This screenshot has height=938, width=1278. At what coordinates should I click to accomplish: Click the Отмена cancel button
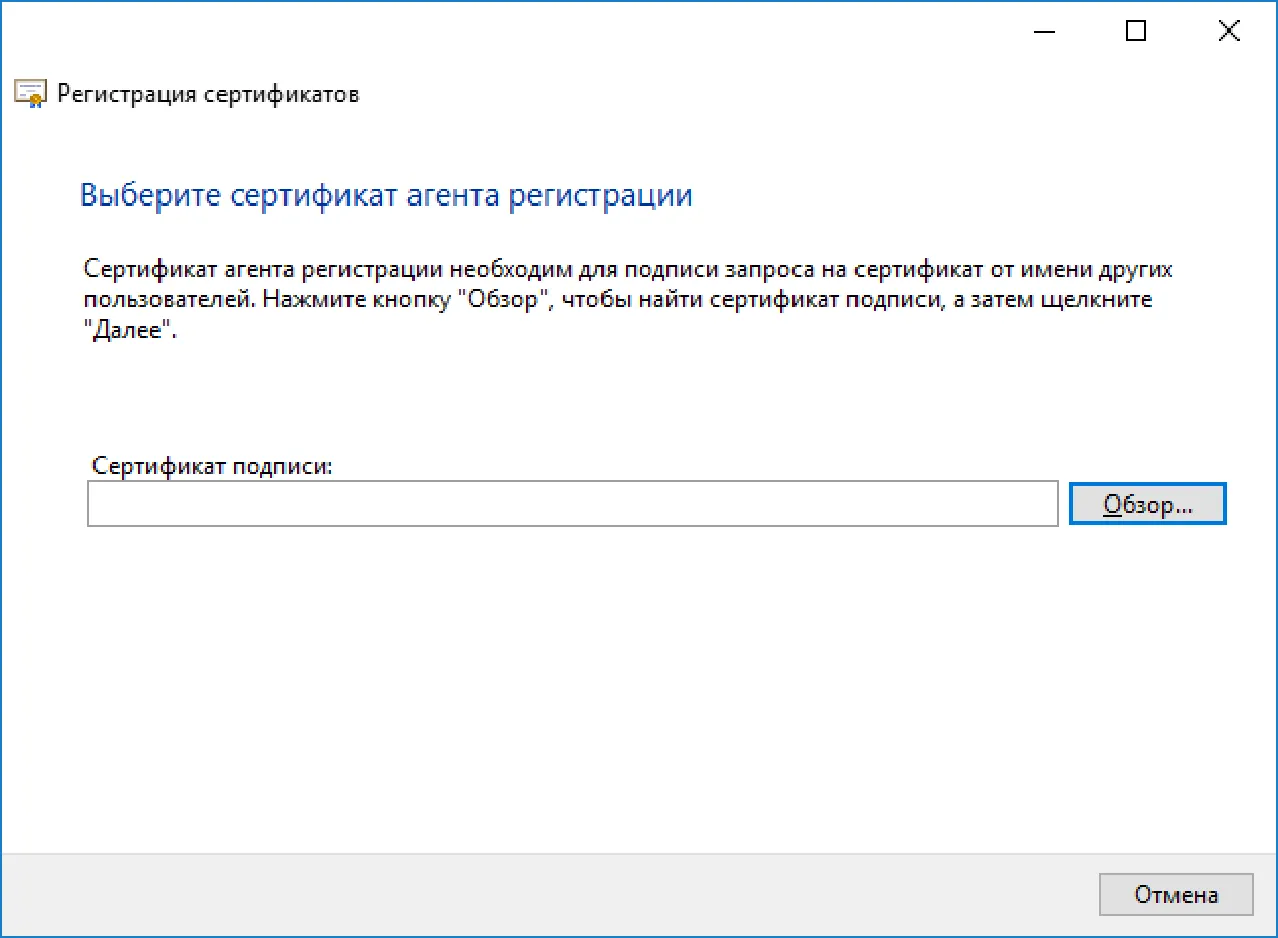1176,895
